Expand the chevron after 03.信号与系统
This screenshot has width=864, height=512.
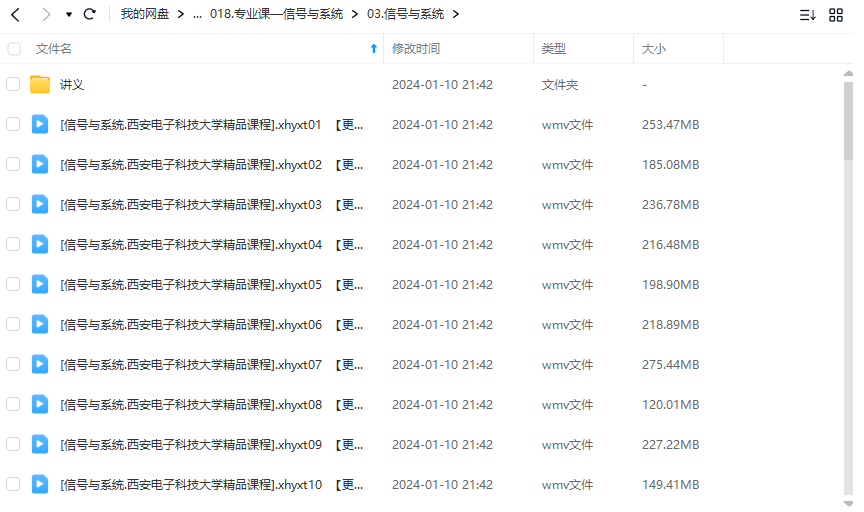[456, 14]
